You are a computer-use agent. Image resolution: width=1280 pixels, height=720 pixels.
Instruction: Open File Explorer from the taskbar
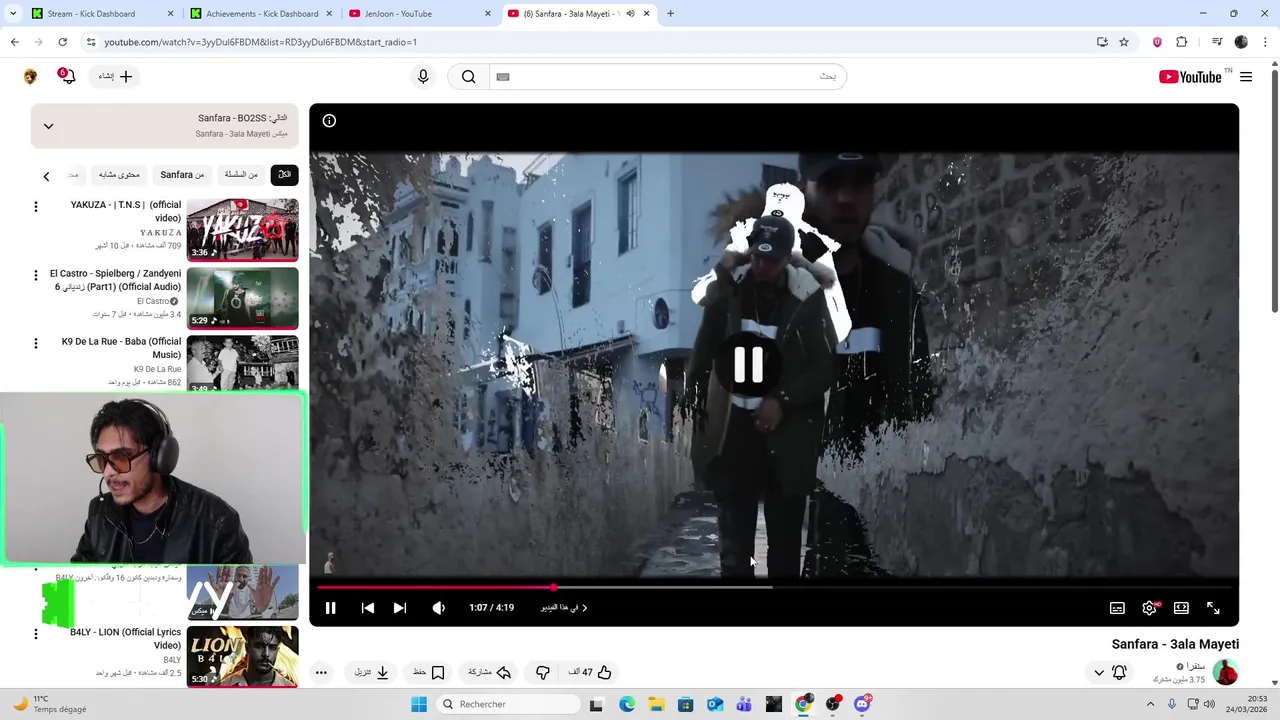tap(656, 704)
